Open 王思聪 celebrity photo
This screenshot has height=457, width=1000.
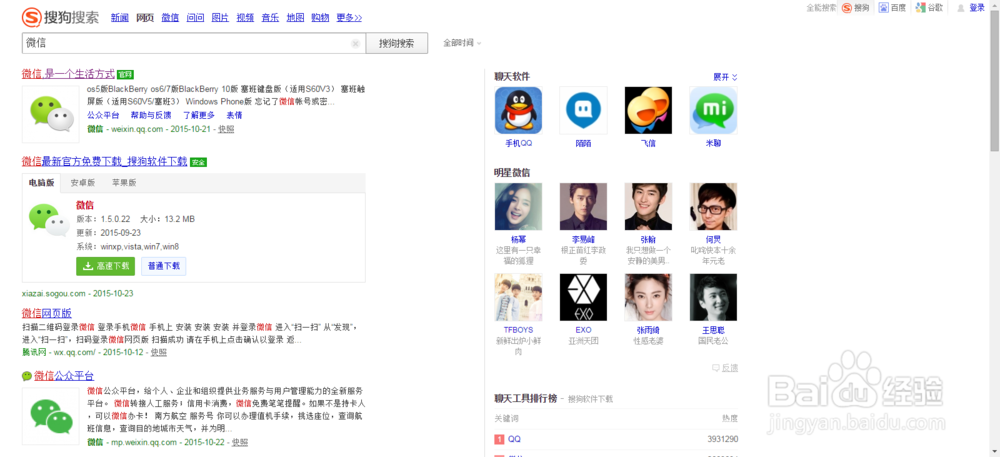pyautogui.click(x=713, y=297)
